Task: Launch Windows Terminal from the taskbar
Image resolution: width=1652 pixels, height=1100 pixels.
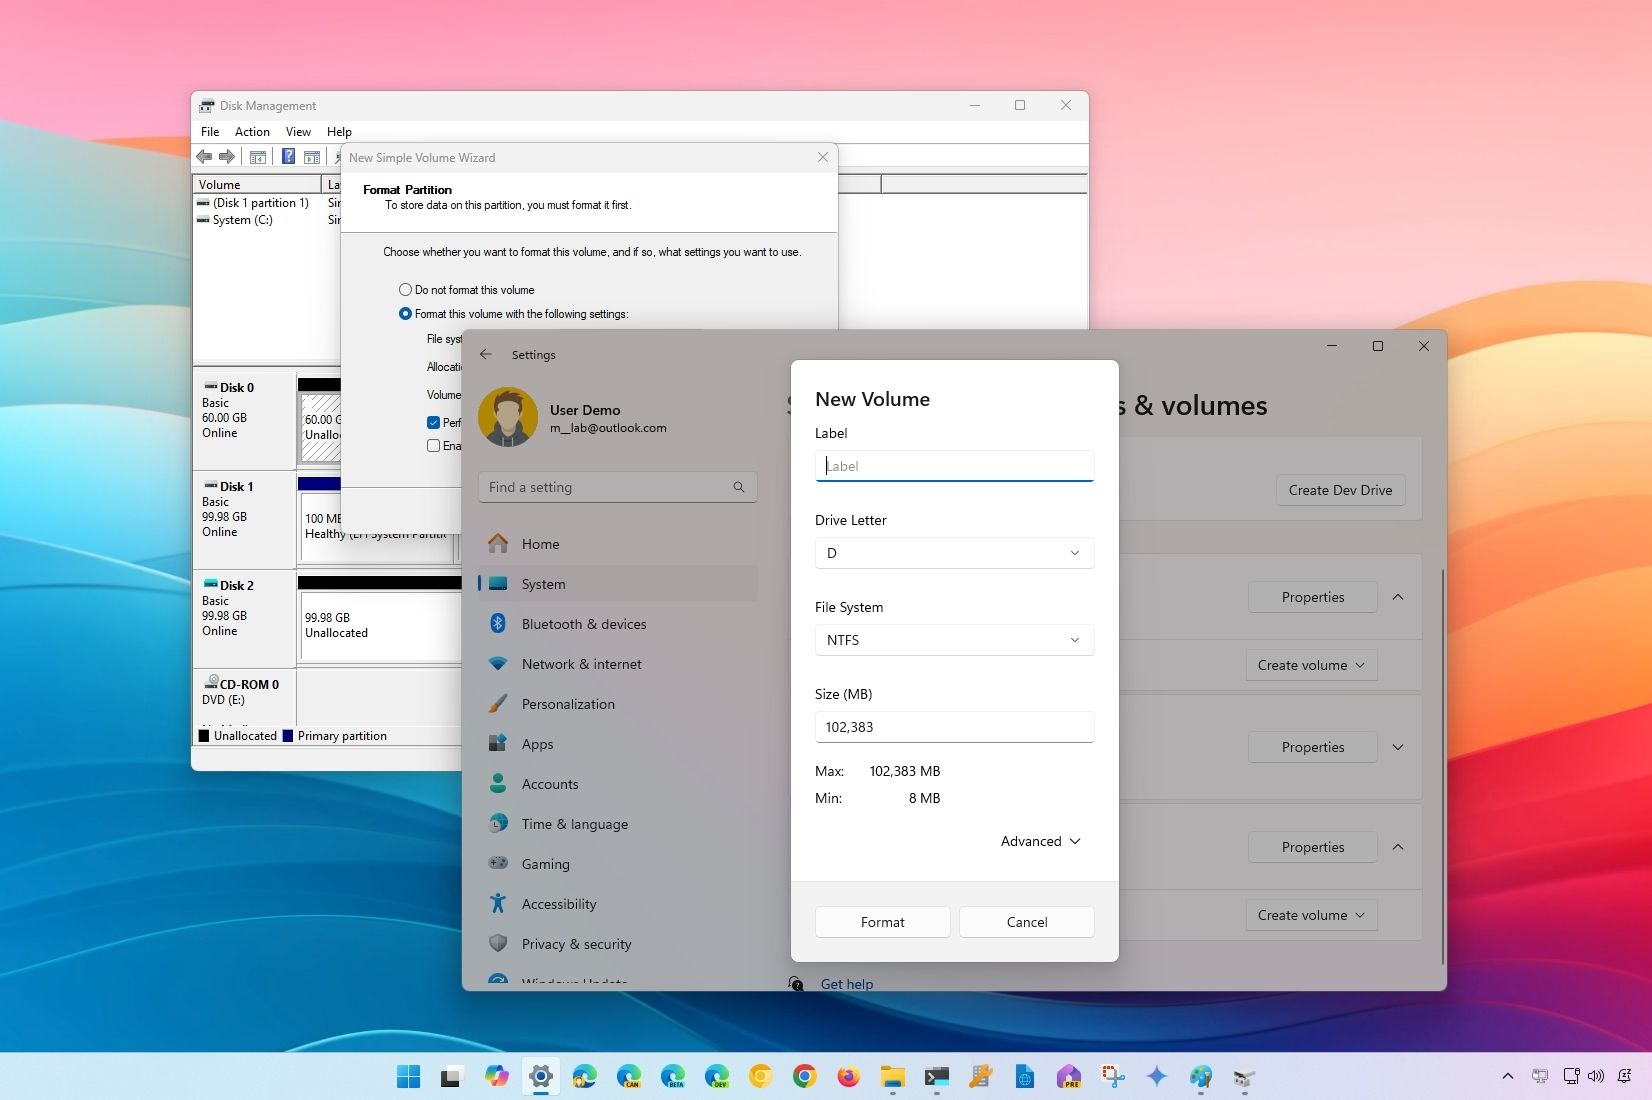Action: click(936, 1077)
